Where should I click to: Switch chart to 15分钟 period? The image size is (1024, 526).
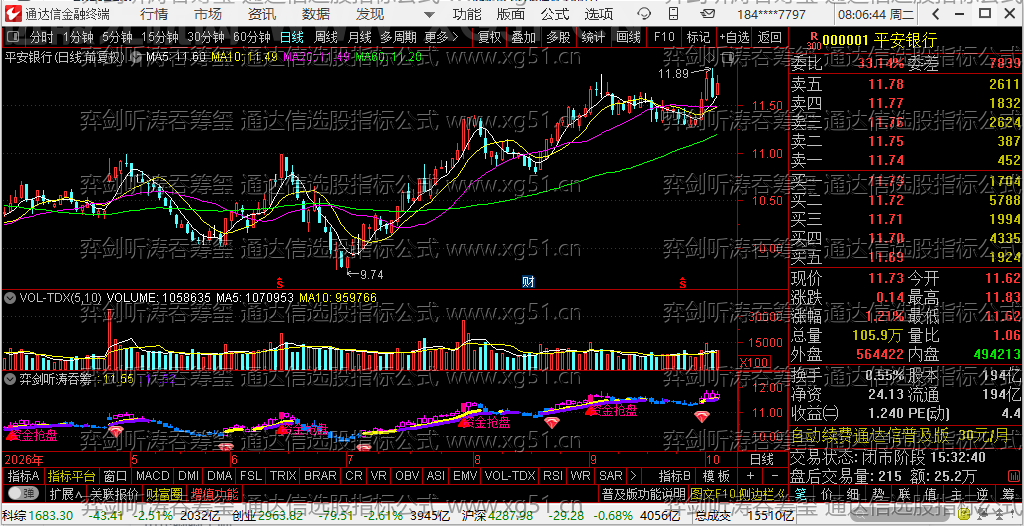159,37
